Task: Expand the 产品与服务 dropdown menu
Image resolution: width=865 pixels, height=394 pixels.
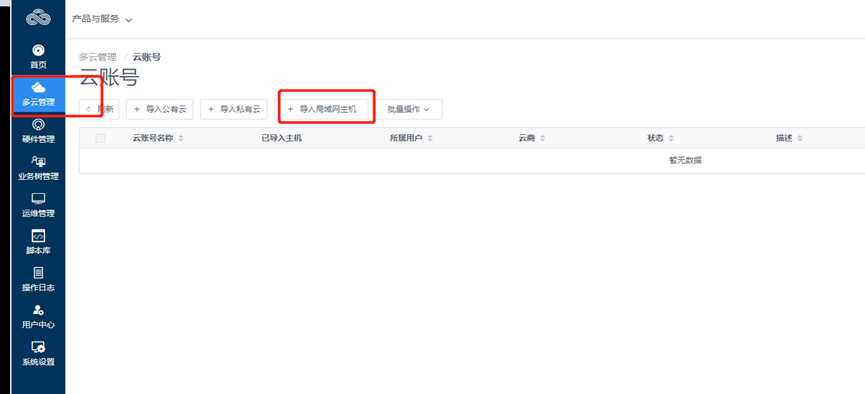Action: (x=102, y=19)
